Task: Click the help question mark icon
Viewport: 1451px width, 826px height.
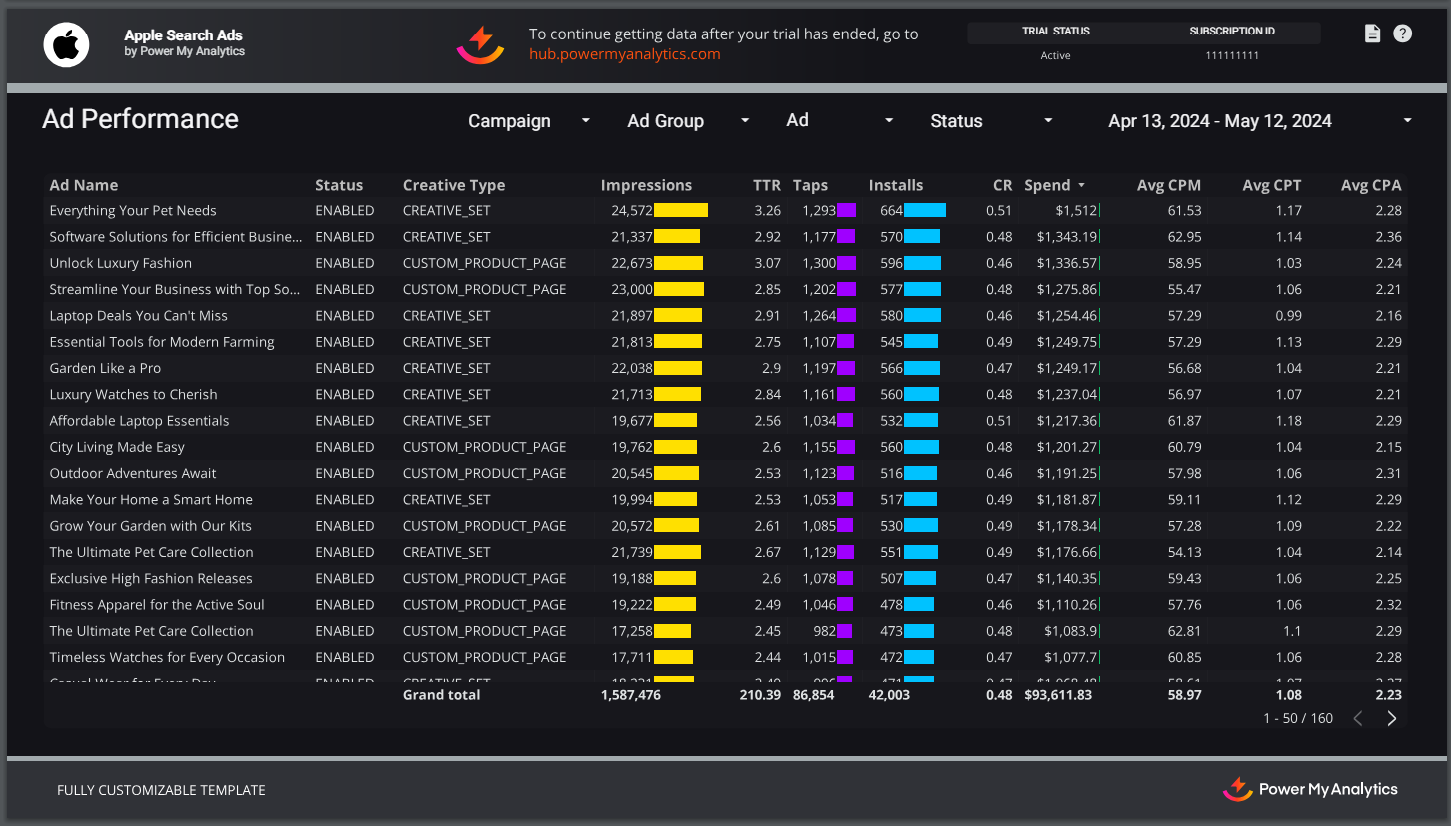Action: [1403, 34]
